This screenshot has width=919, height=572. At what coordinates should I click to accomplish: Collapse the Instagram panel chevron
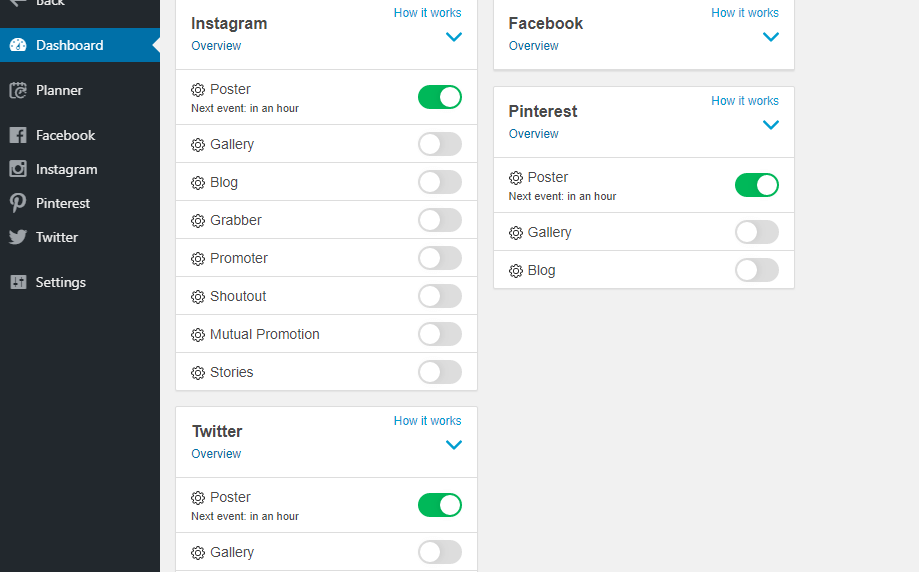point(454,37)
